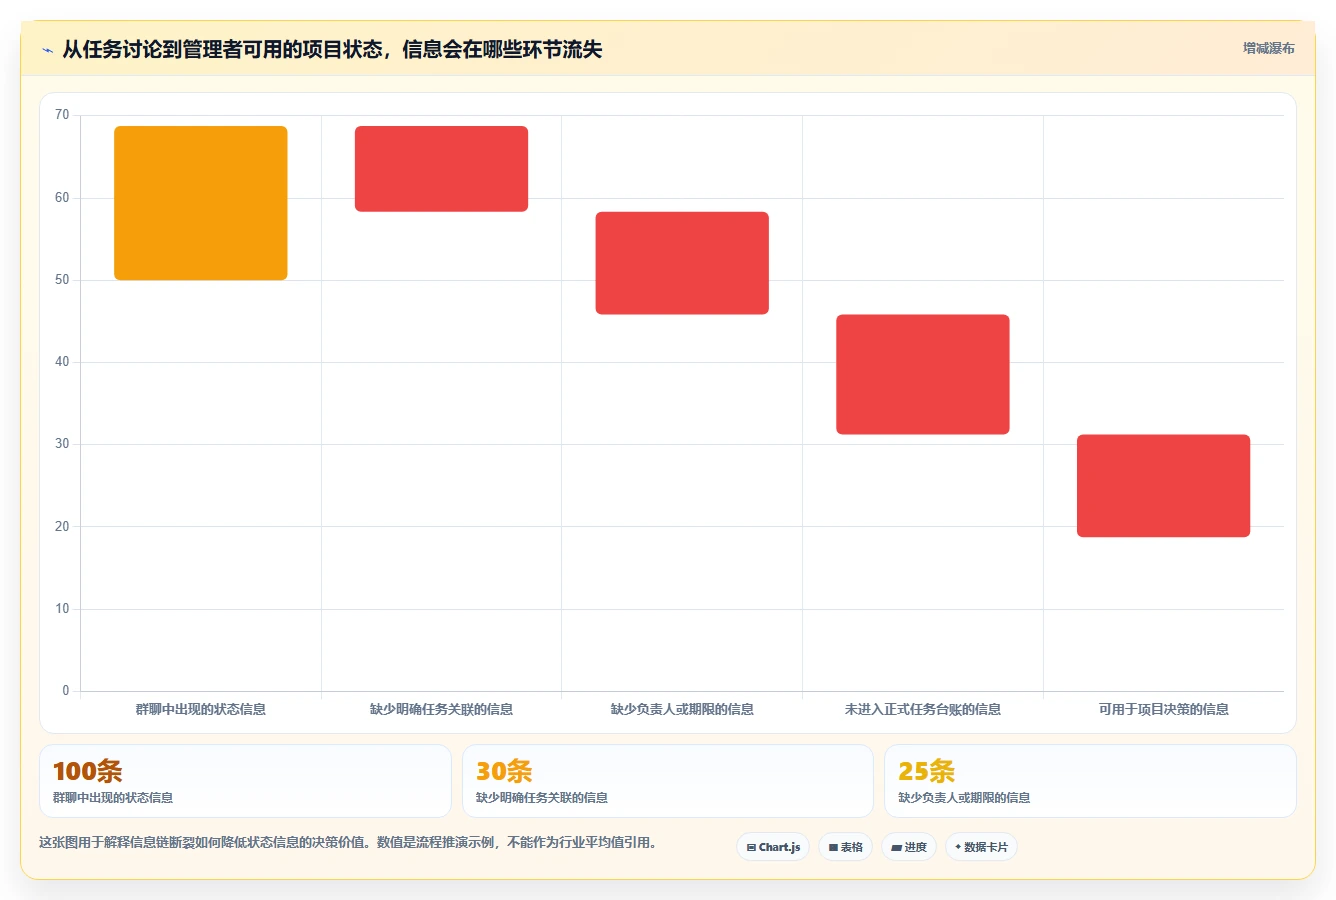The height and width of the screenshot is (900, 1336).
Task: Click the x-axis label 可用于项目决策的信息
Action: pyautogui.click(x=1163, y=709)
